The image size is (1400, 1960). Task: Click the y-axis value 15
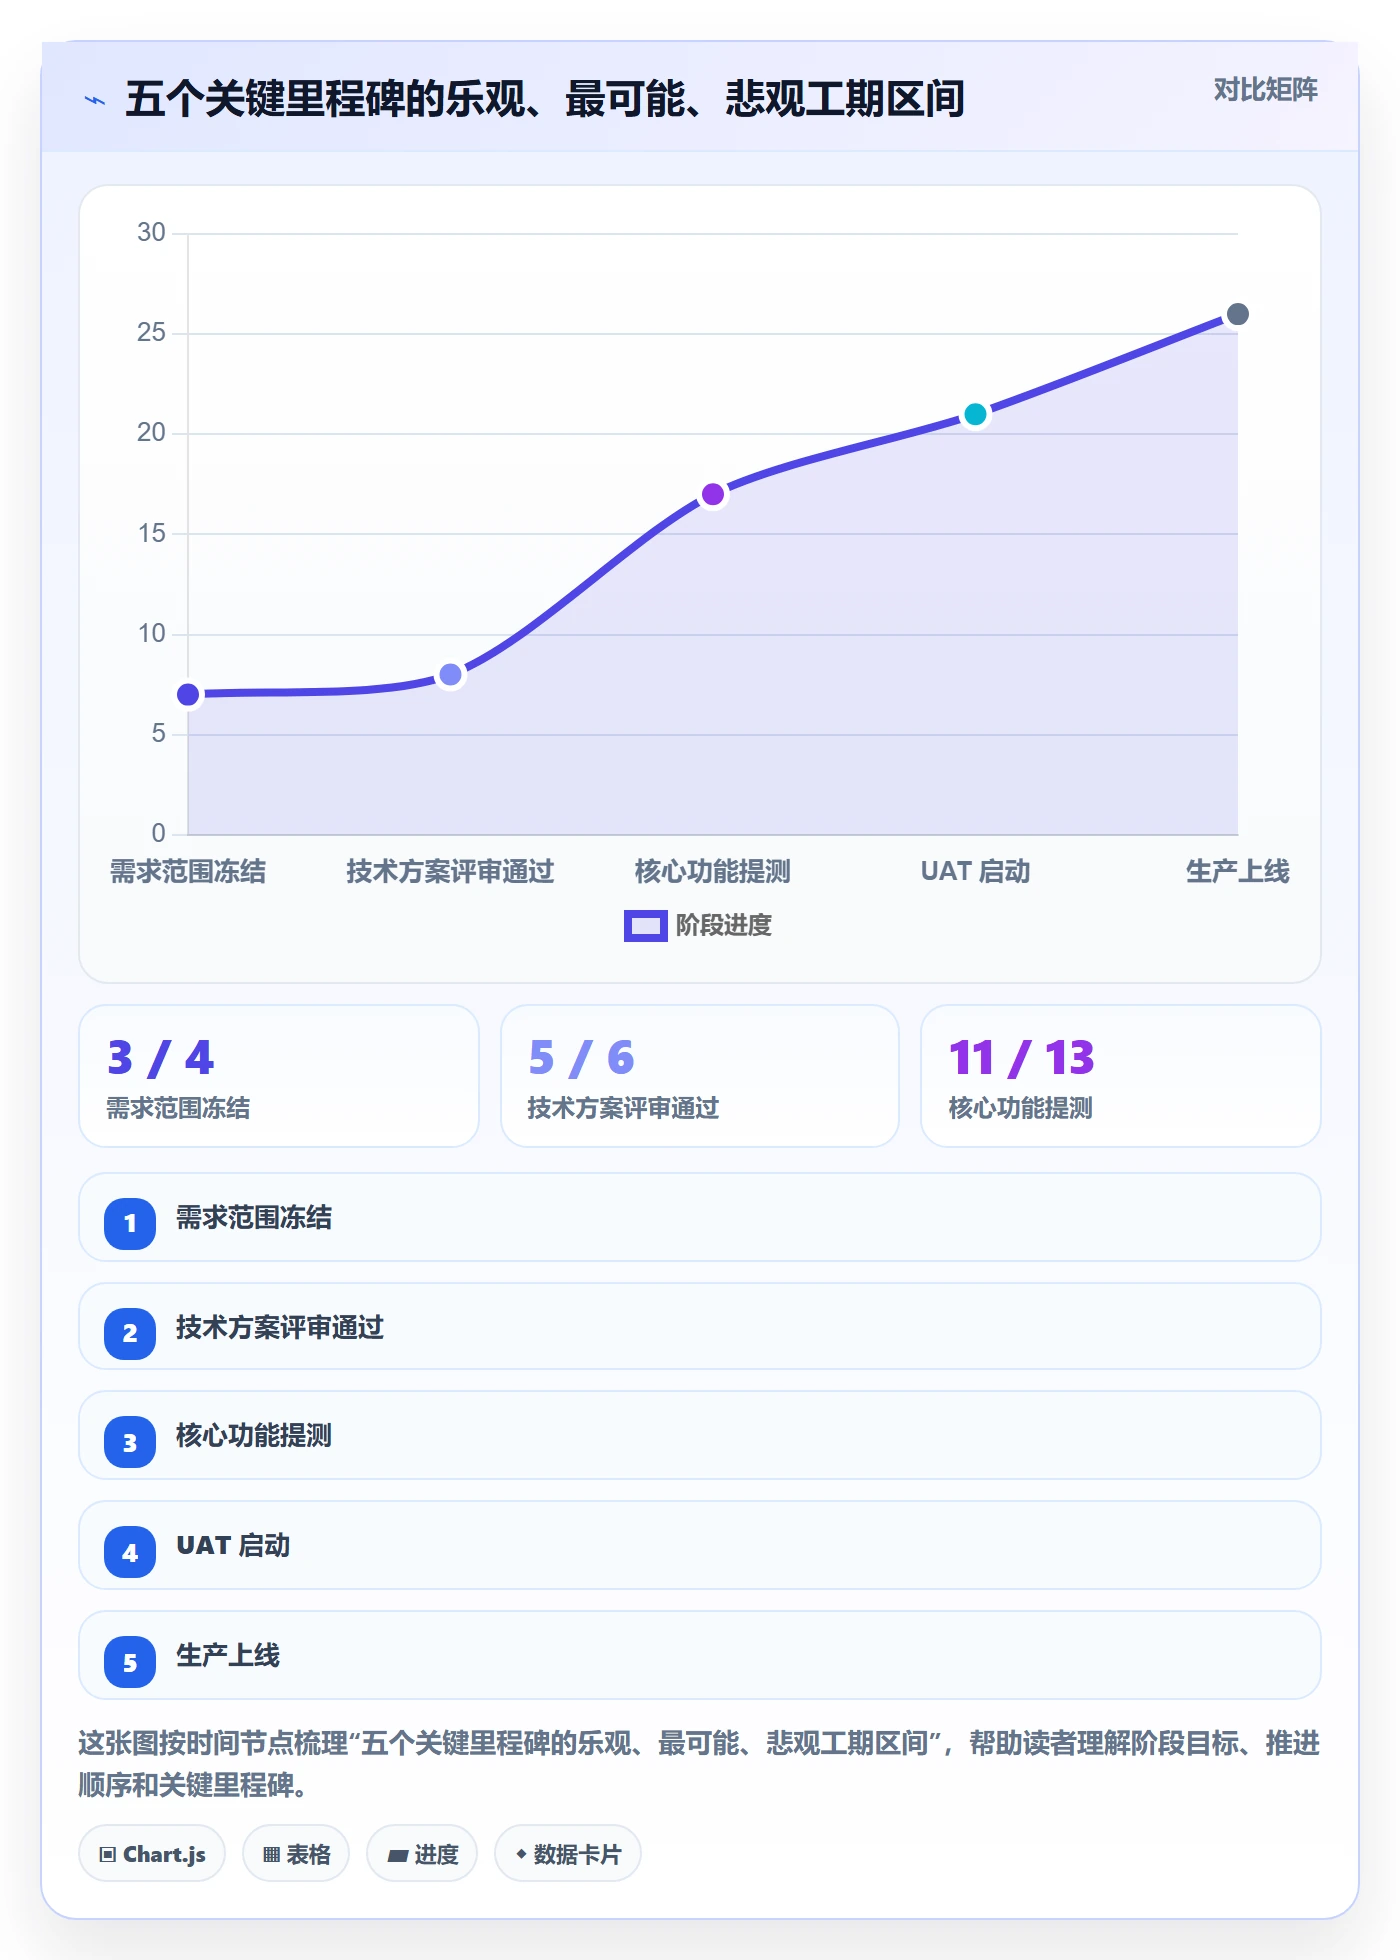click(x=151, y=533)
